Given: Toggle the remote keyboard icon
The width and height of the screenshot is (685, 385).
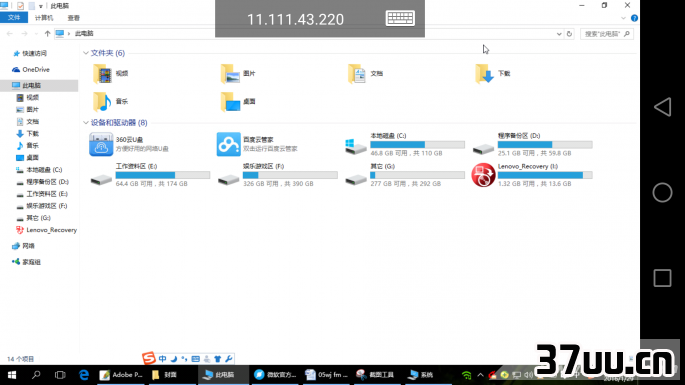Looking at the screenshot, I should pos(400,18).
